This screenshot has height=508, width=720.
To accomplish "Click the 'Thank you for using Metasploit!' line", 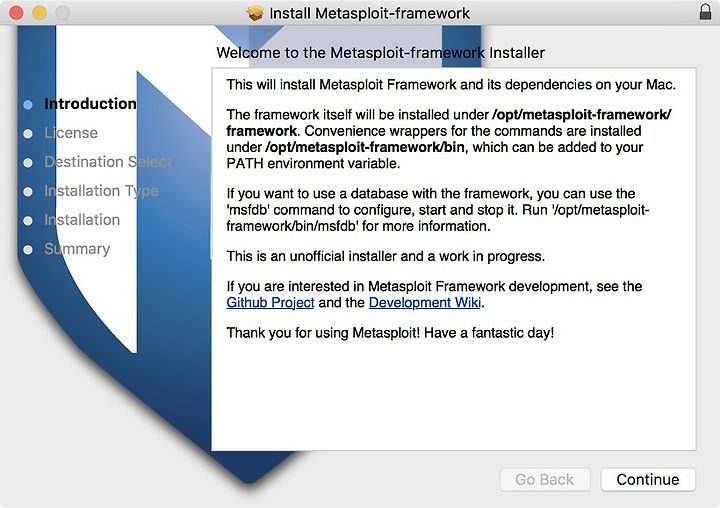I will (390, 333).
